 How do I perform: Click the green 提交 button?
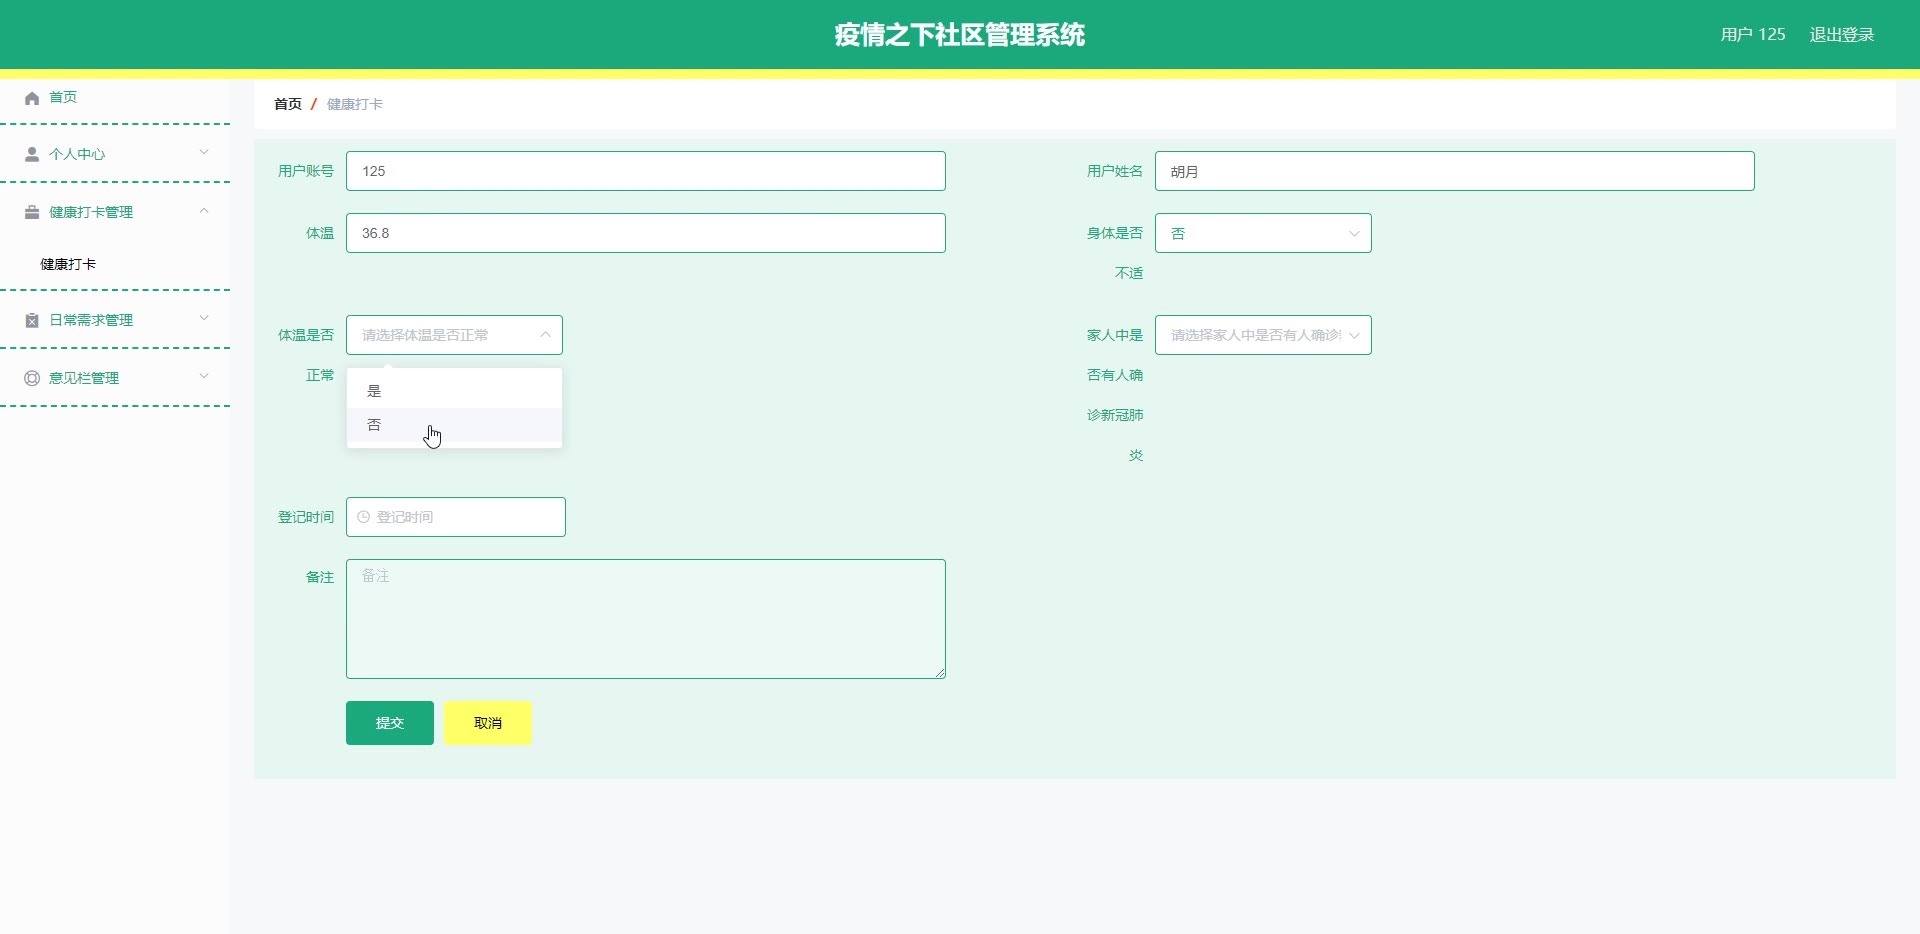pyautogui.click(x=390, y=723)
